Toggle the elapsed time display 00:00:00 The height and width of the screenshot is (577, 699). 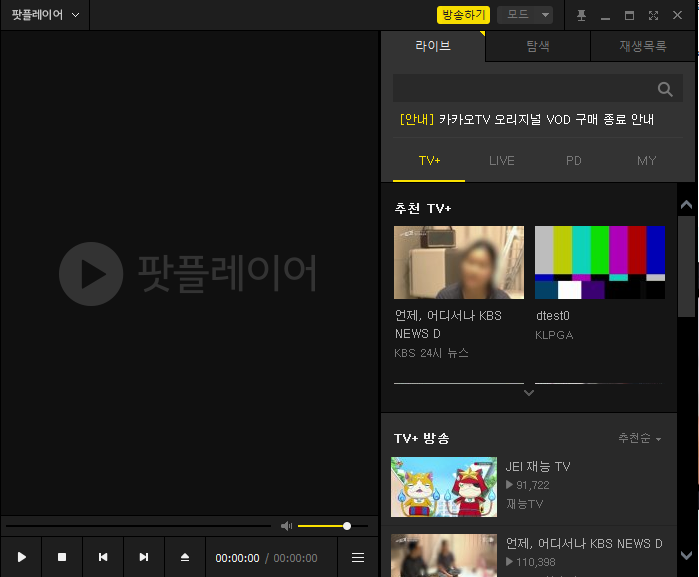click(237, 558)
